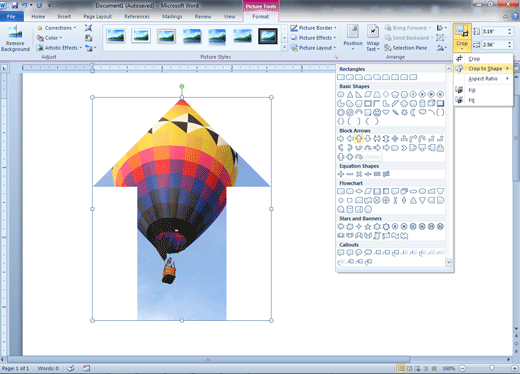Viewport: 520px width, 374px height.
Task: Choose Fill in the crop menu
Action: tap(483, 90)
